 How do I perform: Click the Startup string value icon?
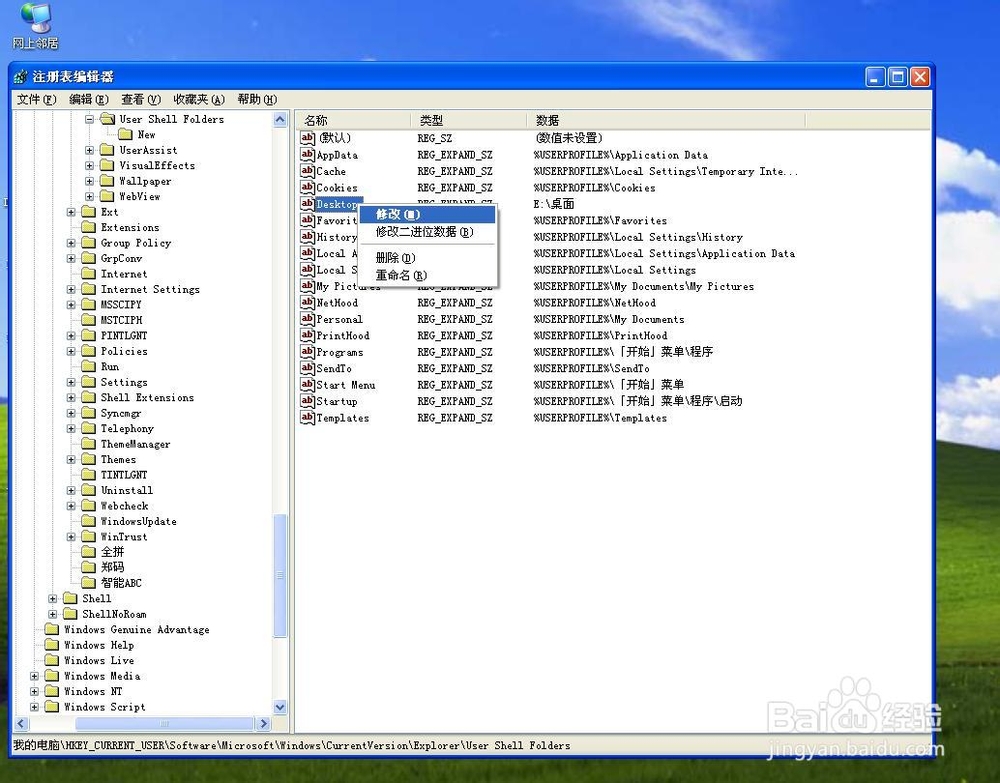pyautogui.click(x=307, y=401)
